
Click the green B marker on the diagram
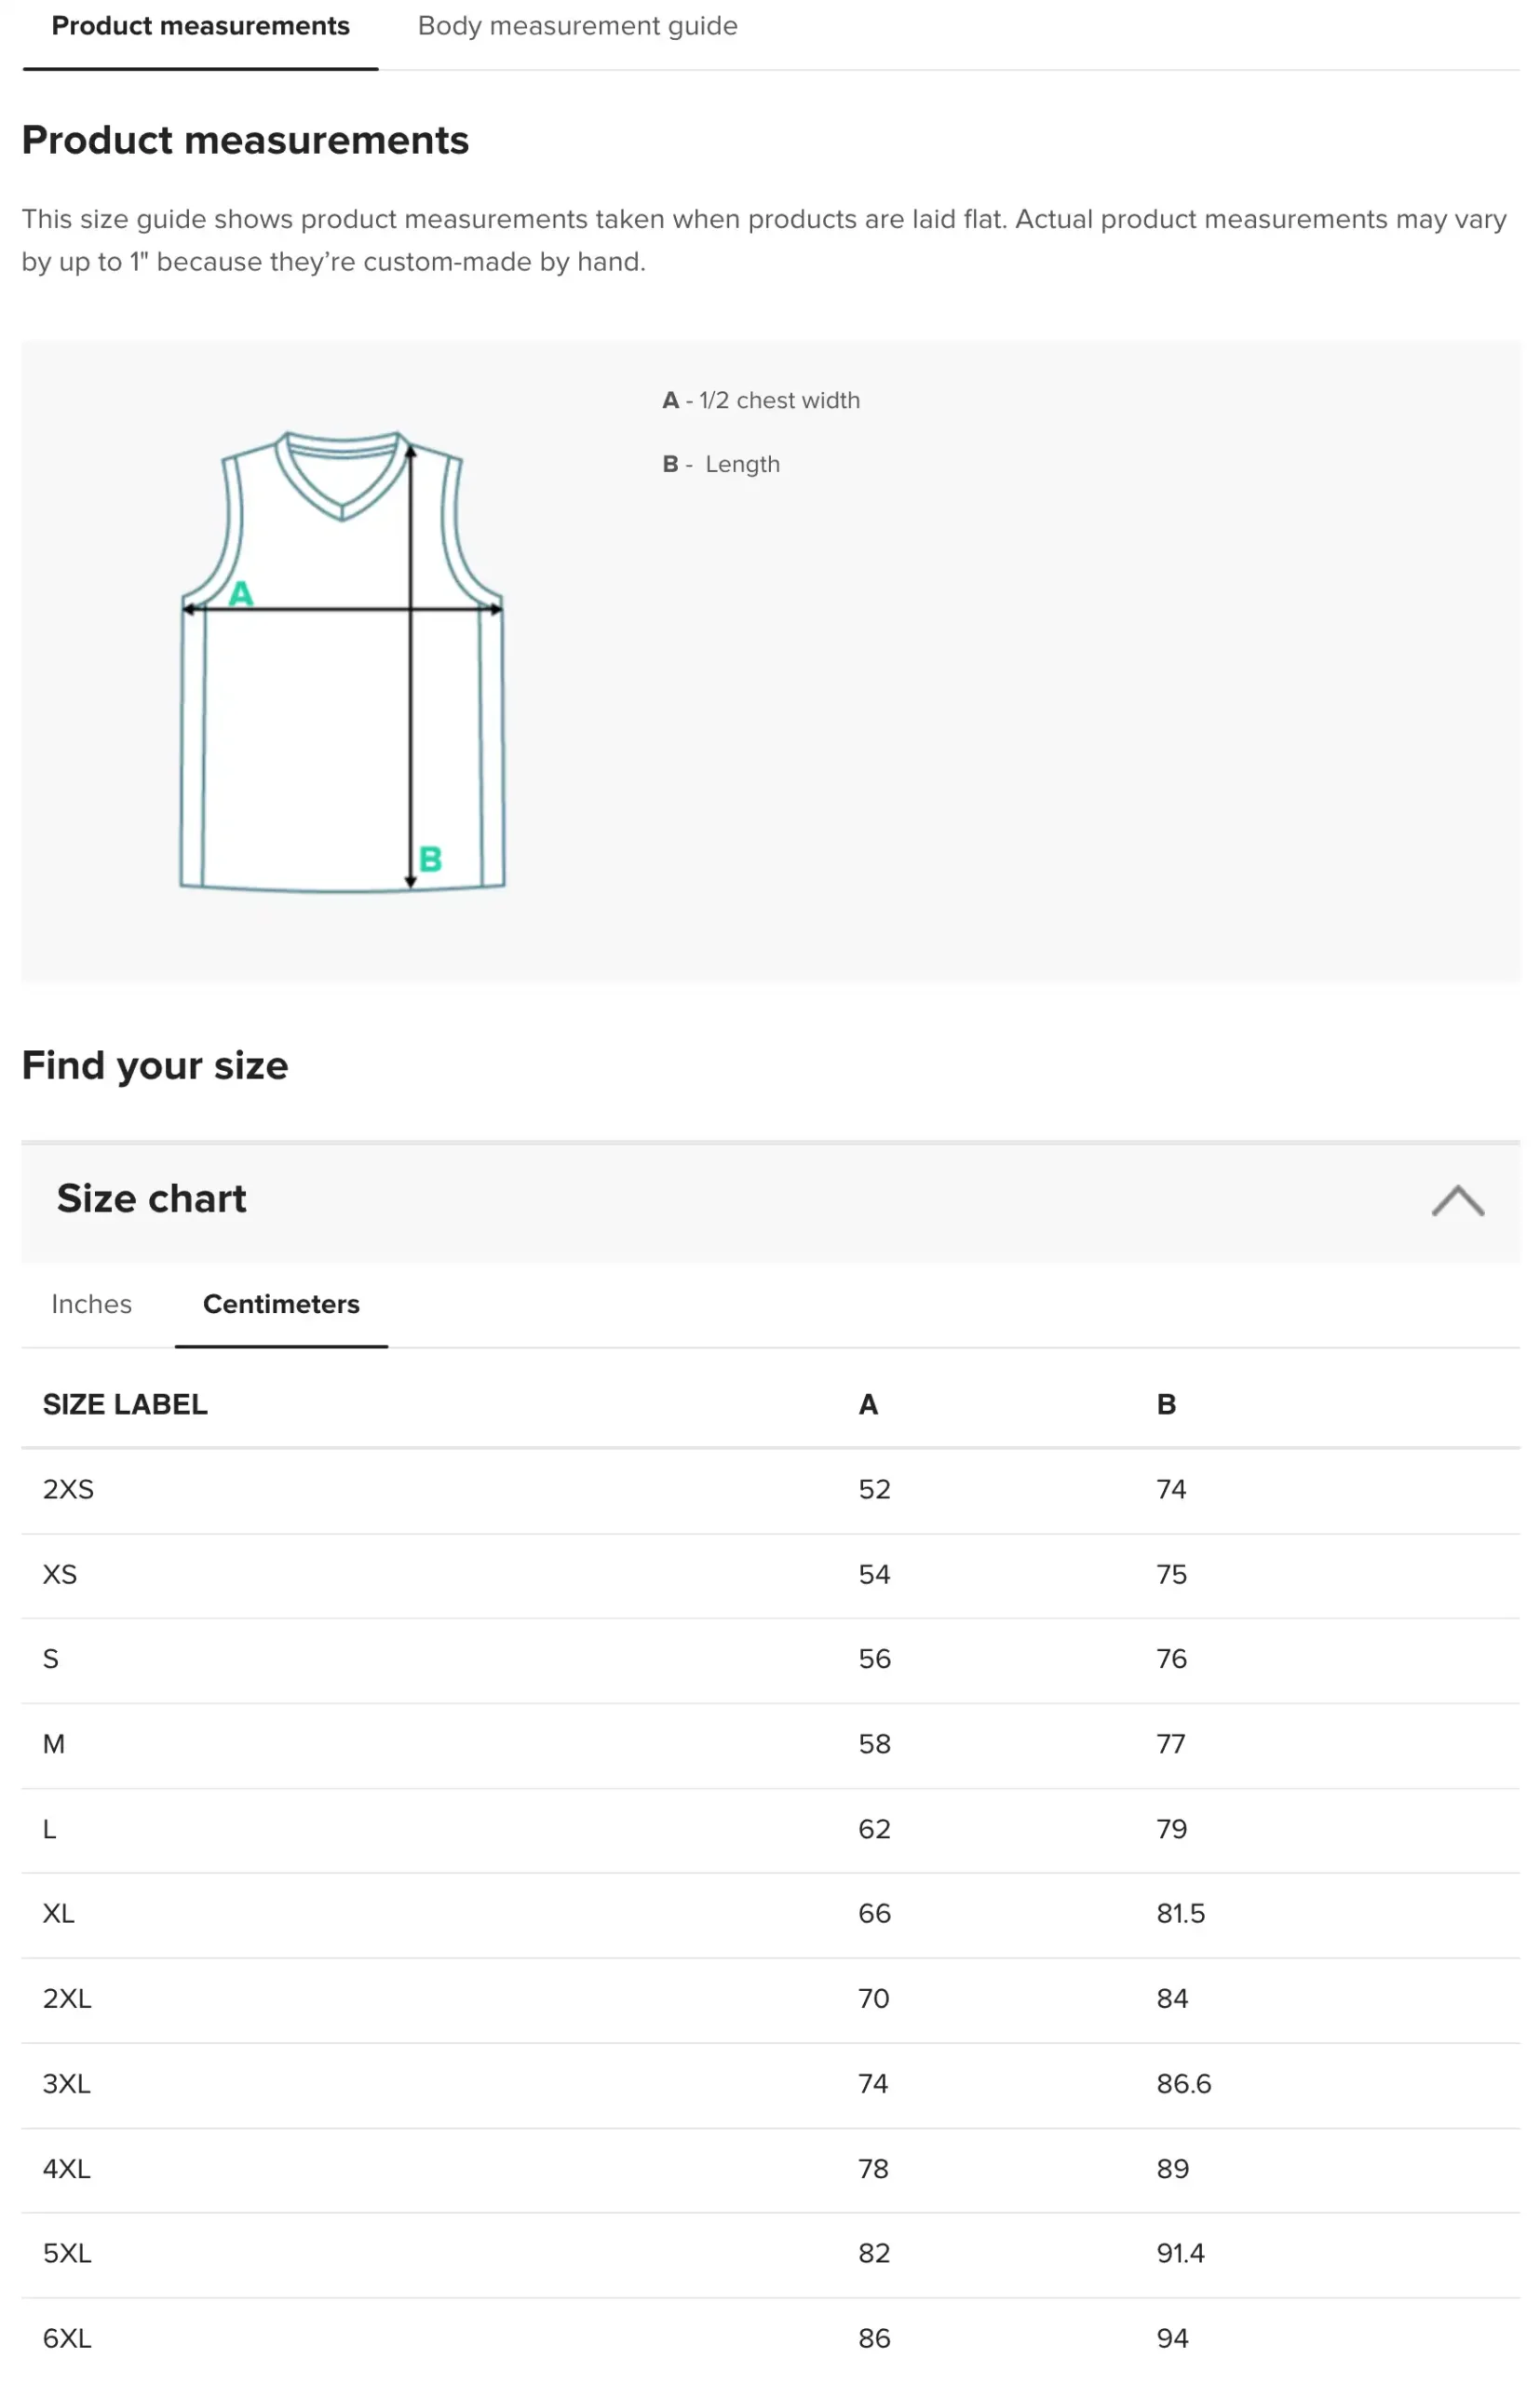coord(430,858)
